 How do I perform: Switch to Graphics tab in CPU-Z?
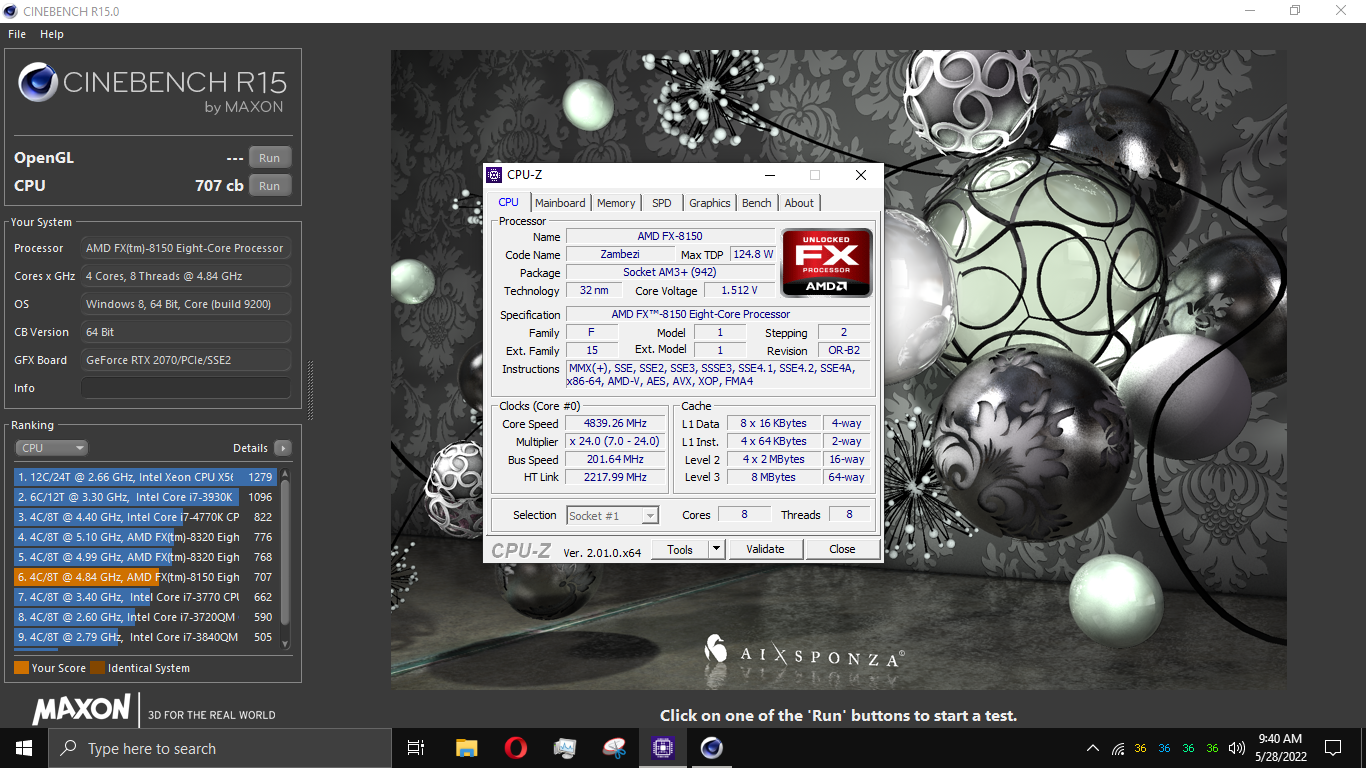pos(710,203)
